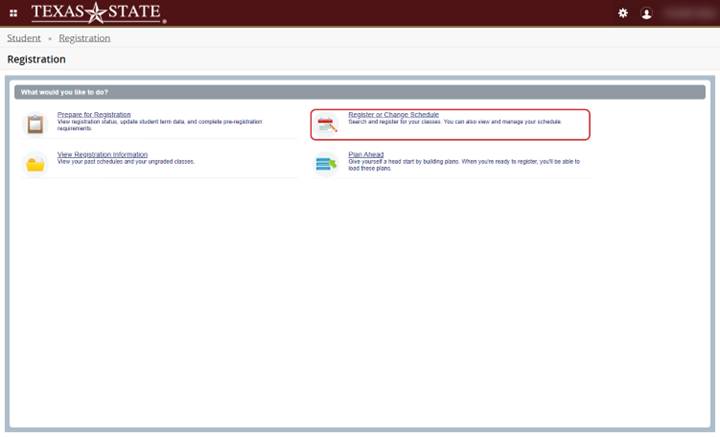Open the Plan Ahead link
This screenshot has width=720, height=437.
pyautogui.click(x=365, y=154)
